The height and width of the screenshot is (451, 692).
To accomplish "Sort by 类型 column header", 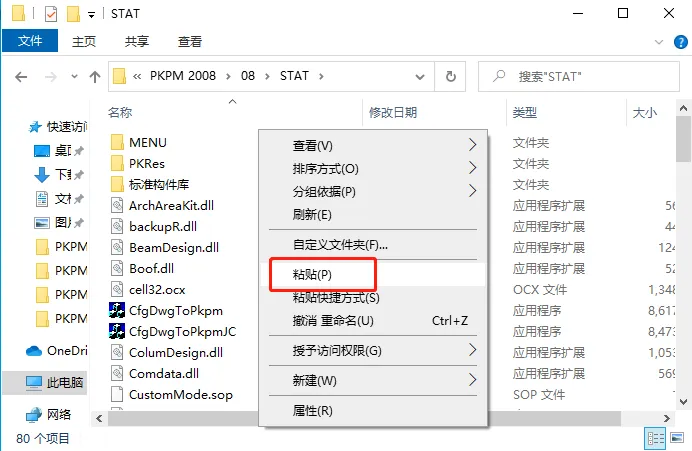I will pyautogui.click(x=524, y=113).
